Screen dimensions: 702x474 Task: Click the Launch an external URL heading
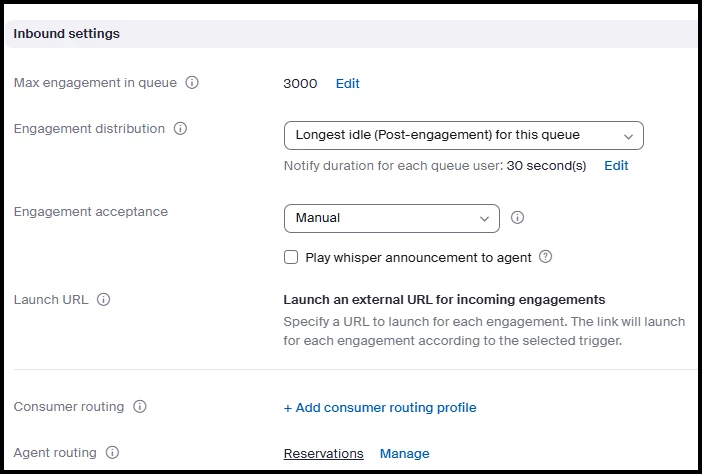click(x=444, y=299)
